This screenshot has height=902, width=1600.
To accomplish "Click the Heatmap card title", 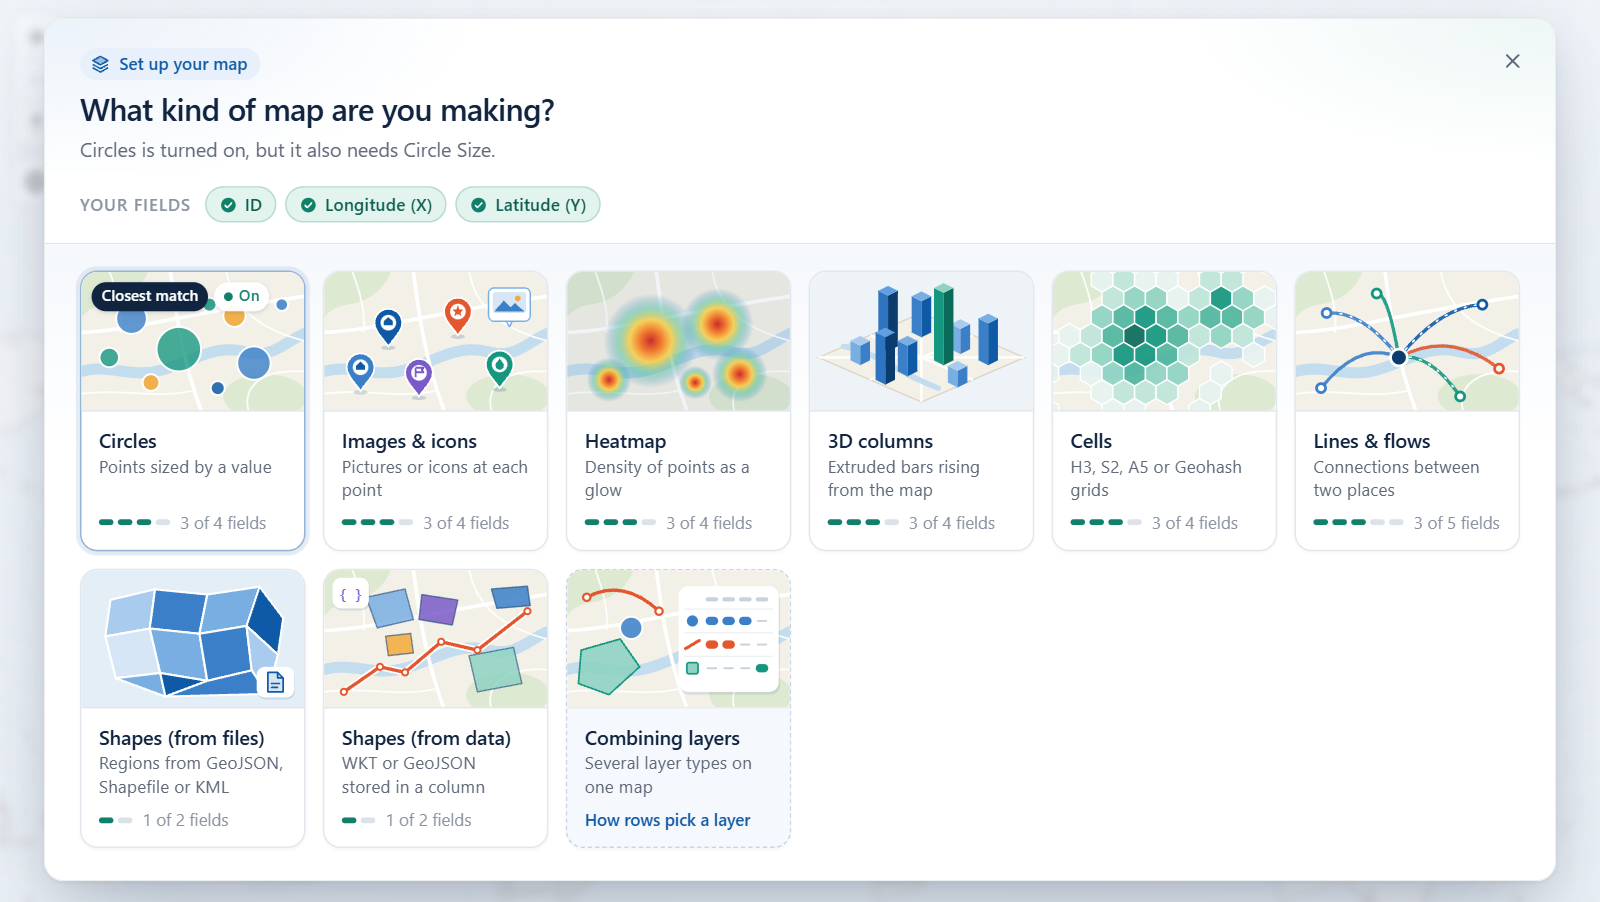I will 625,441.
